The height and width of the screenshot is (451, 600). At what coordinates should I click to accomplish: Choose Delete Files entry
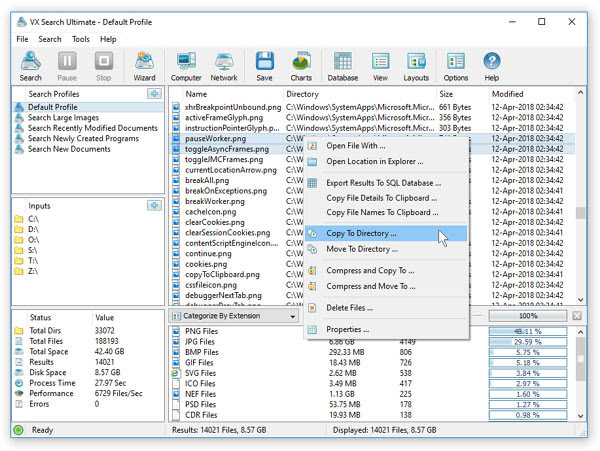pos(386,308)
